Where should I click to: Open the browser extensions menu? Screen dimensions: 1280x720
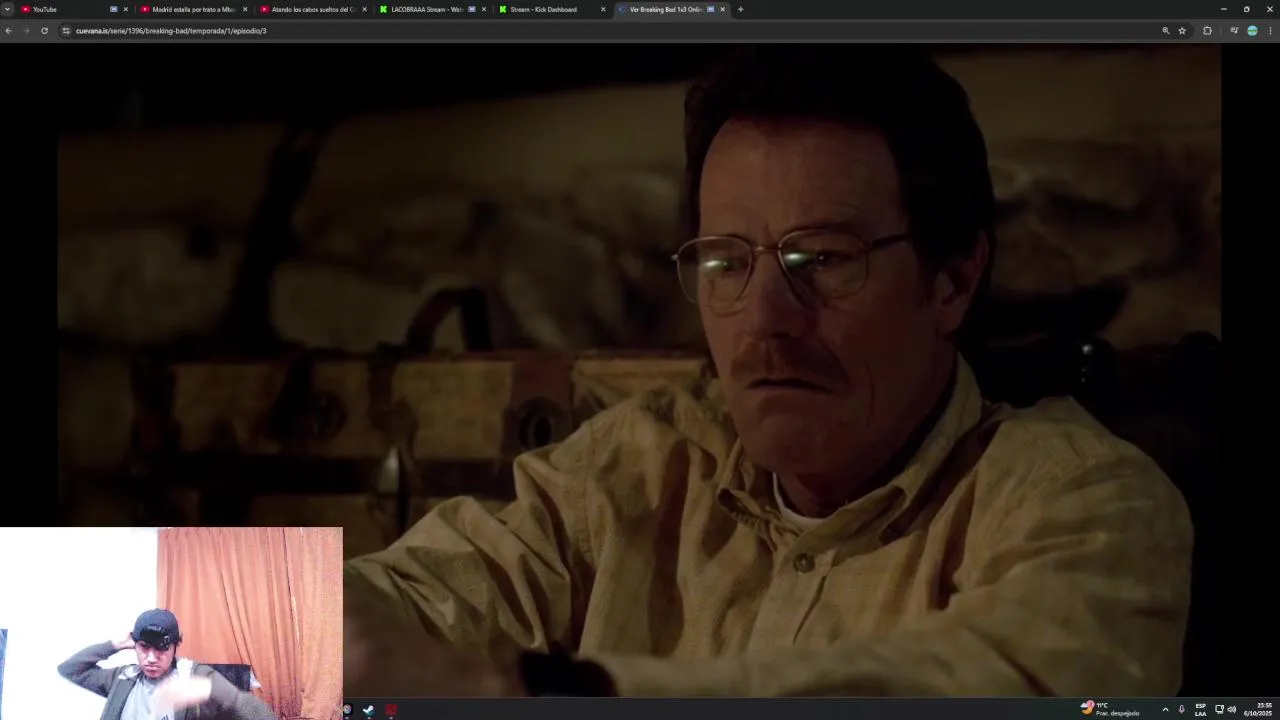(1207, 31)
